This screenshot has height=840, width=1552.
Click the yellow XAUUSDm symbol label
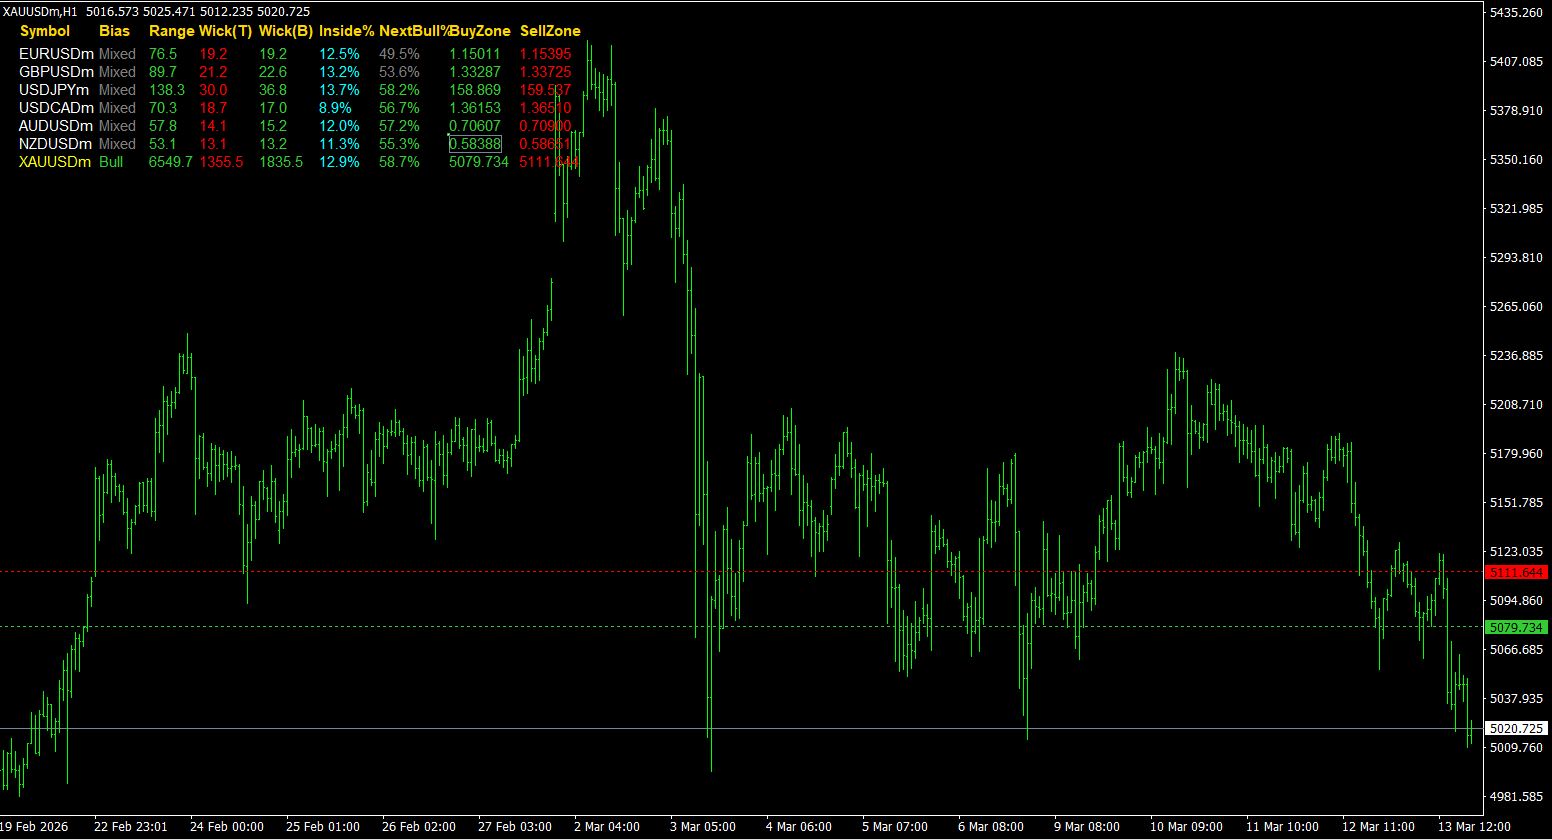pos(55,162)
